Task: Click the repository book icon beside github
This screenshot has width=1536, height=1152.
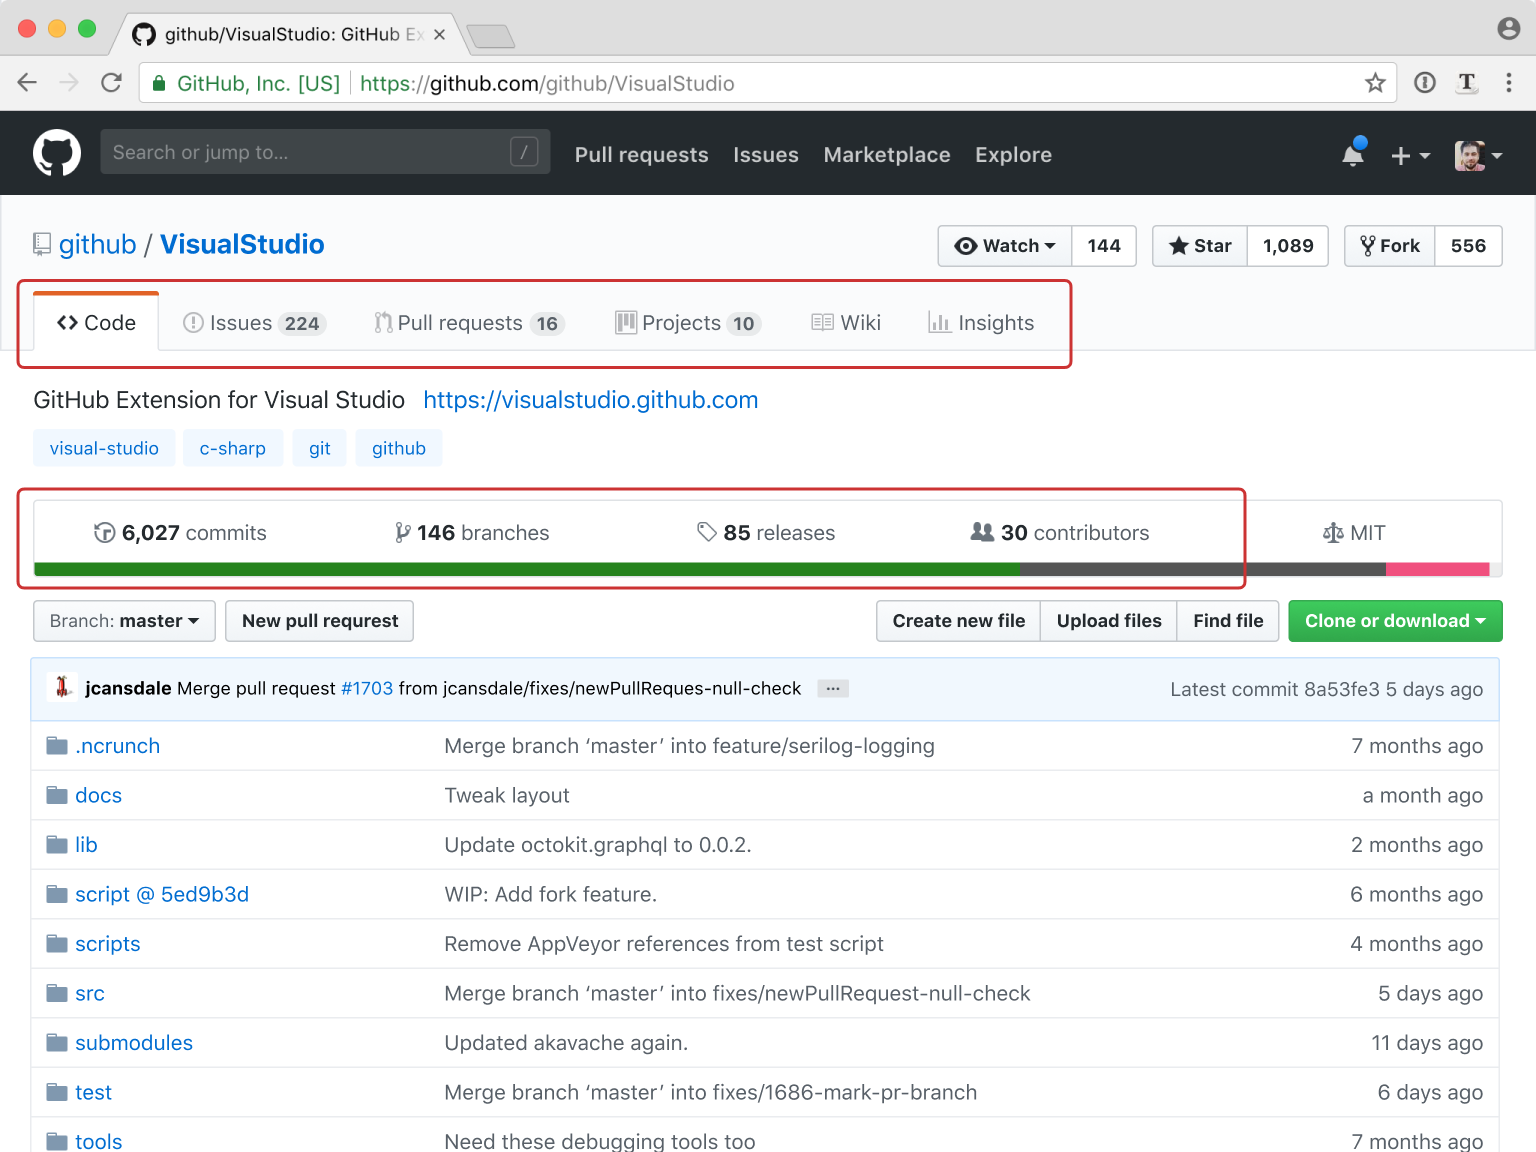Action: click(41, 243)
